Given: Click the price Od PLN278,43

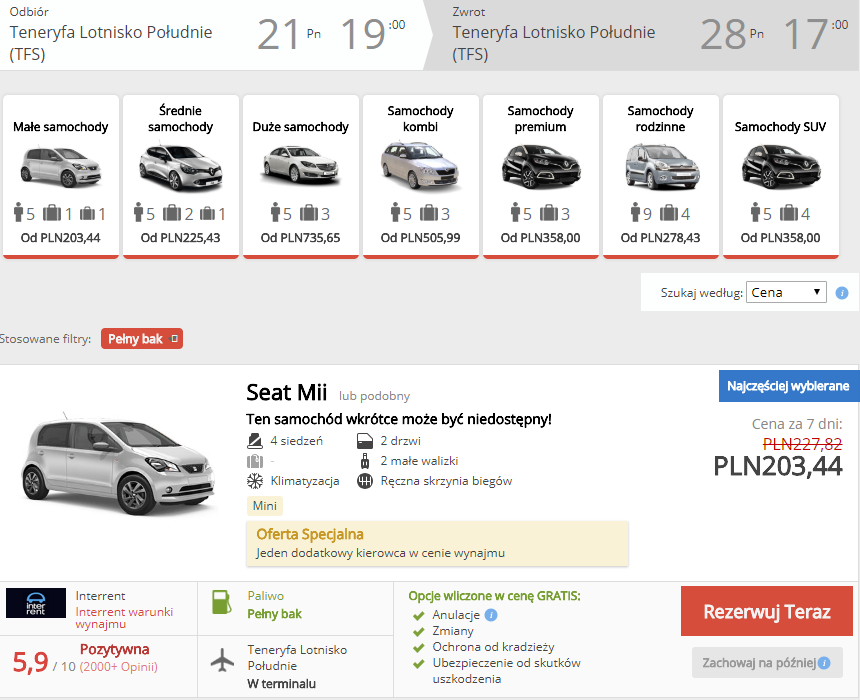Looking at the screenshot, I should coord(660,238).
